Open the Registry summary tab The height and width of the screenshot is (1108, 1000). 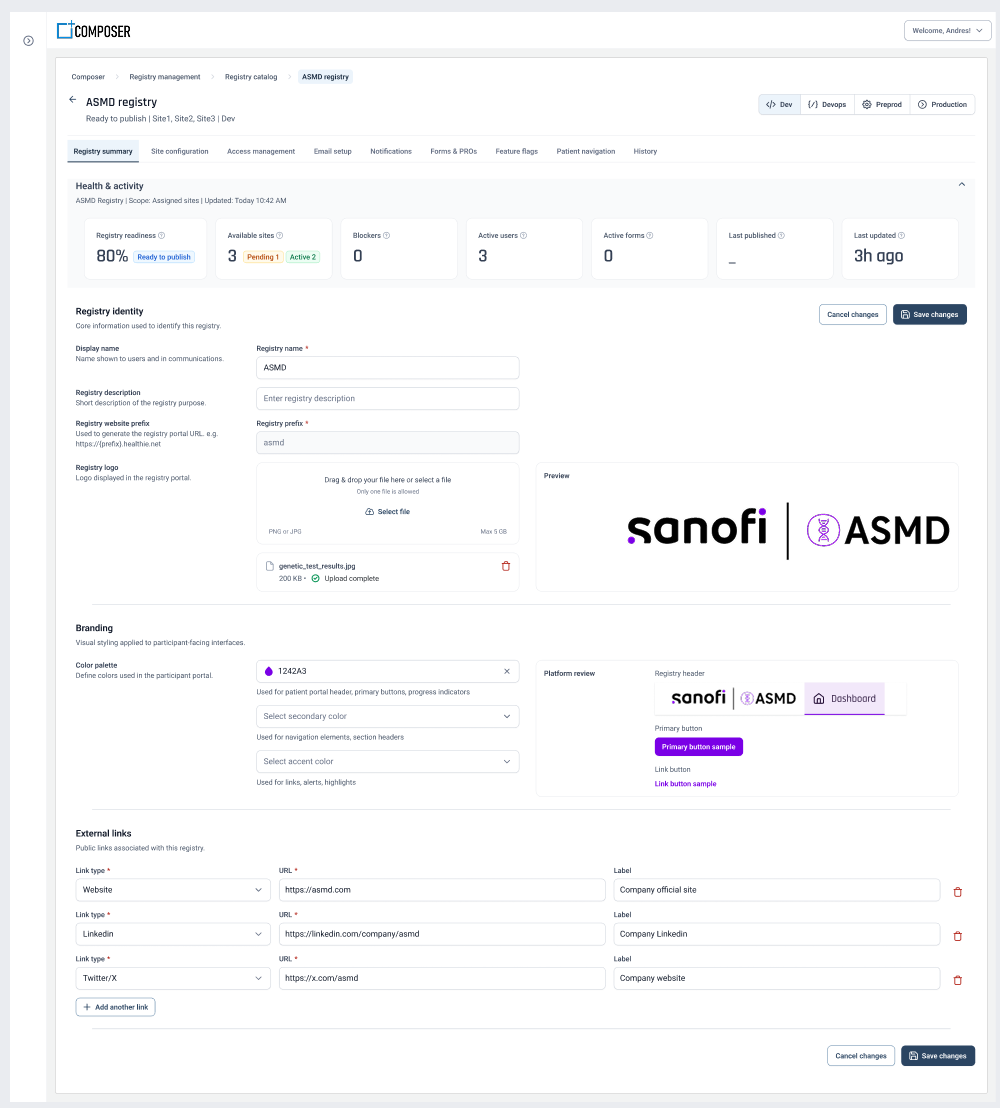(103, 151)
